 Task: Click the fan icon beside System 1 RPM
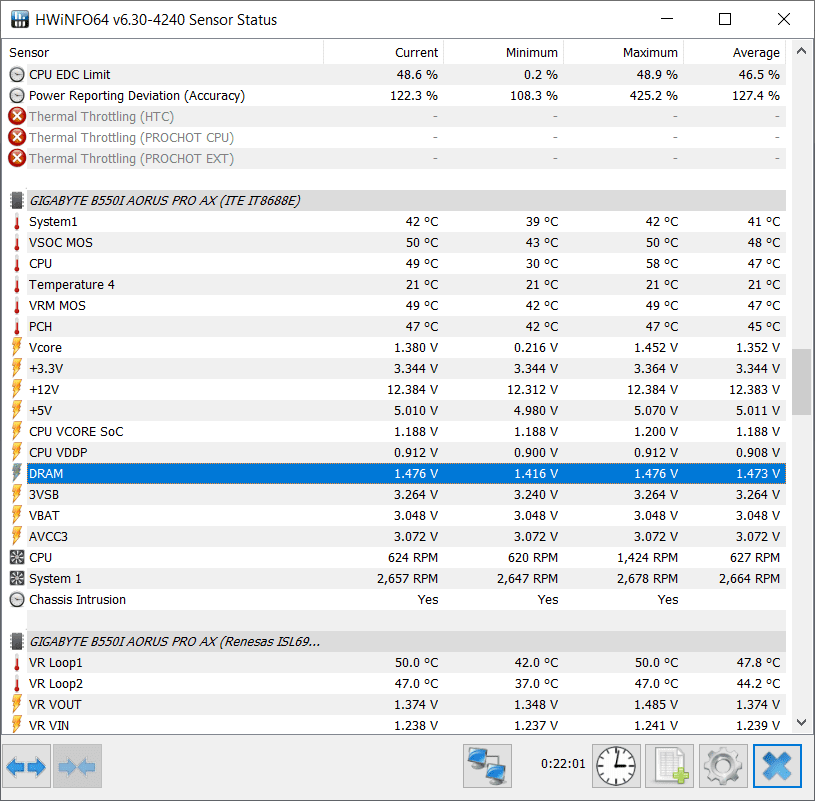[17, 578]
